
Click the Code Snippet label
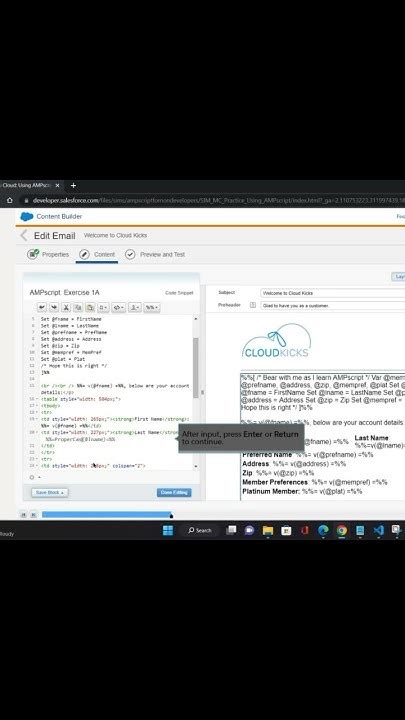179,293
